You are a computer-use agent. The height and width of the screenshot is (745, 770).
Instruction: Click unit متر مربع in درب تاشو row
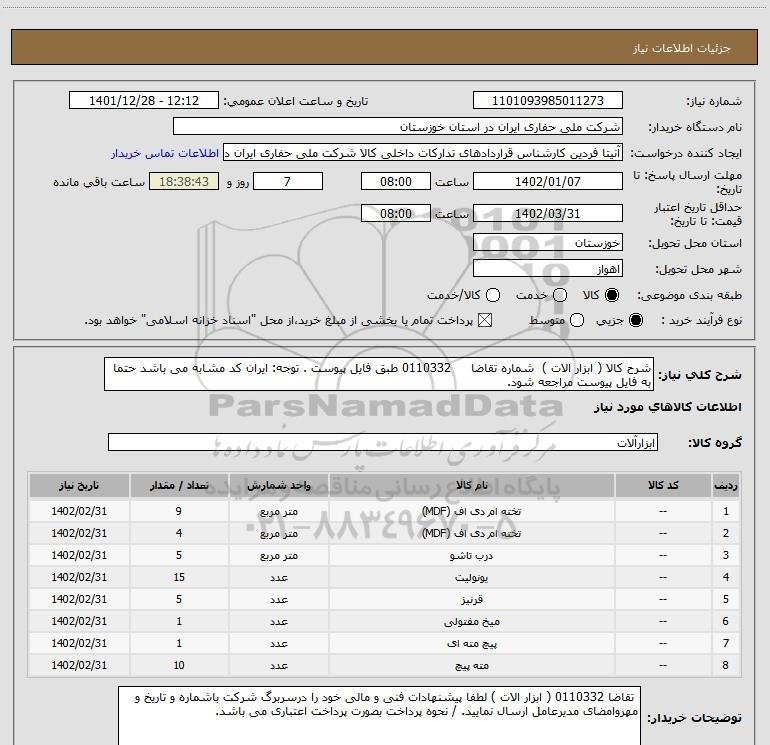pos(278,555)
